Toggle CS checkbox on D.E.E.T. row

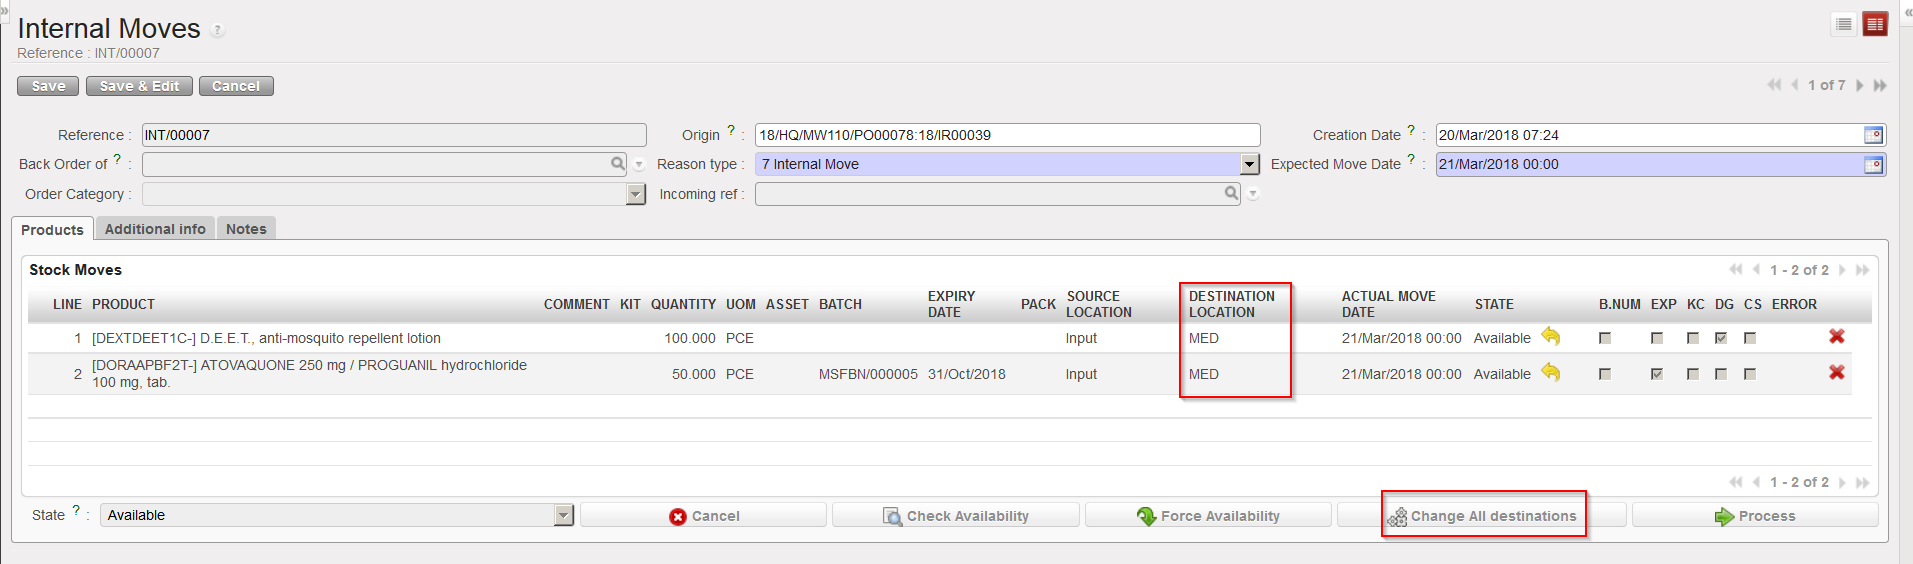point(1750,338)
